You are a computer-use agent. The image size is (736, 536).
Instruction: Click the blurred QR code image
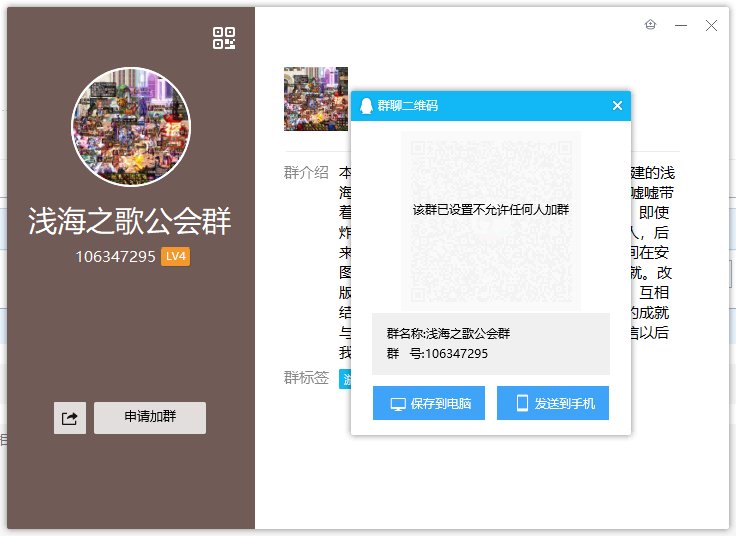pyautogui.click(x=491, y=221)
